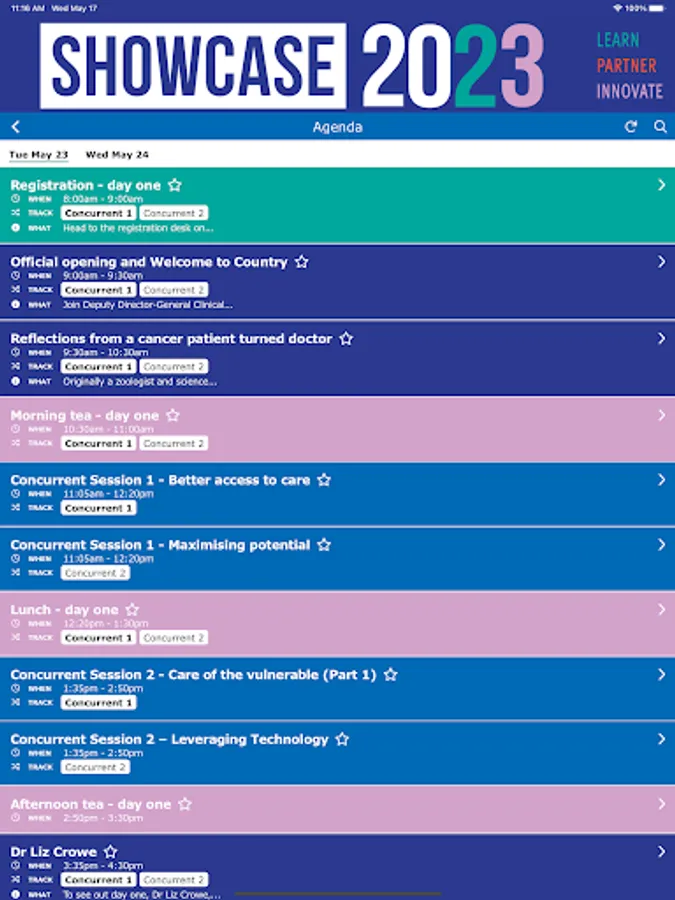Favorite Registration - day one session
Viewport: 675px width, 900px height.
point(175,185)
